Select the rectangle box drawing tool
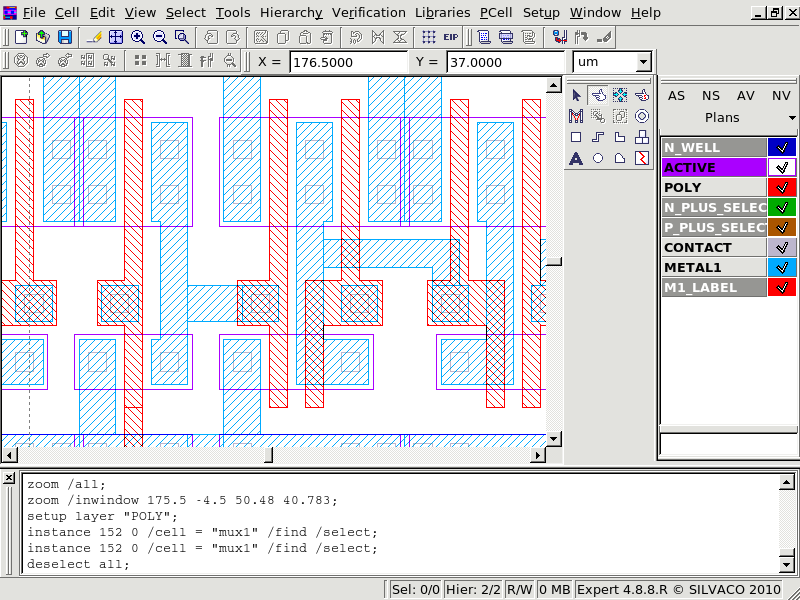Image resolution: width=800 pixels, height=600 pixels. click(576, 137)
